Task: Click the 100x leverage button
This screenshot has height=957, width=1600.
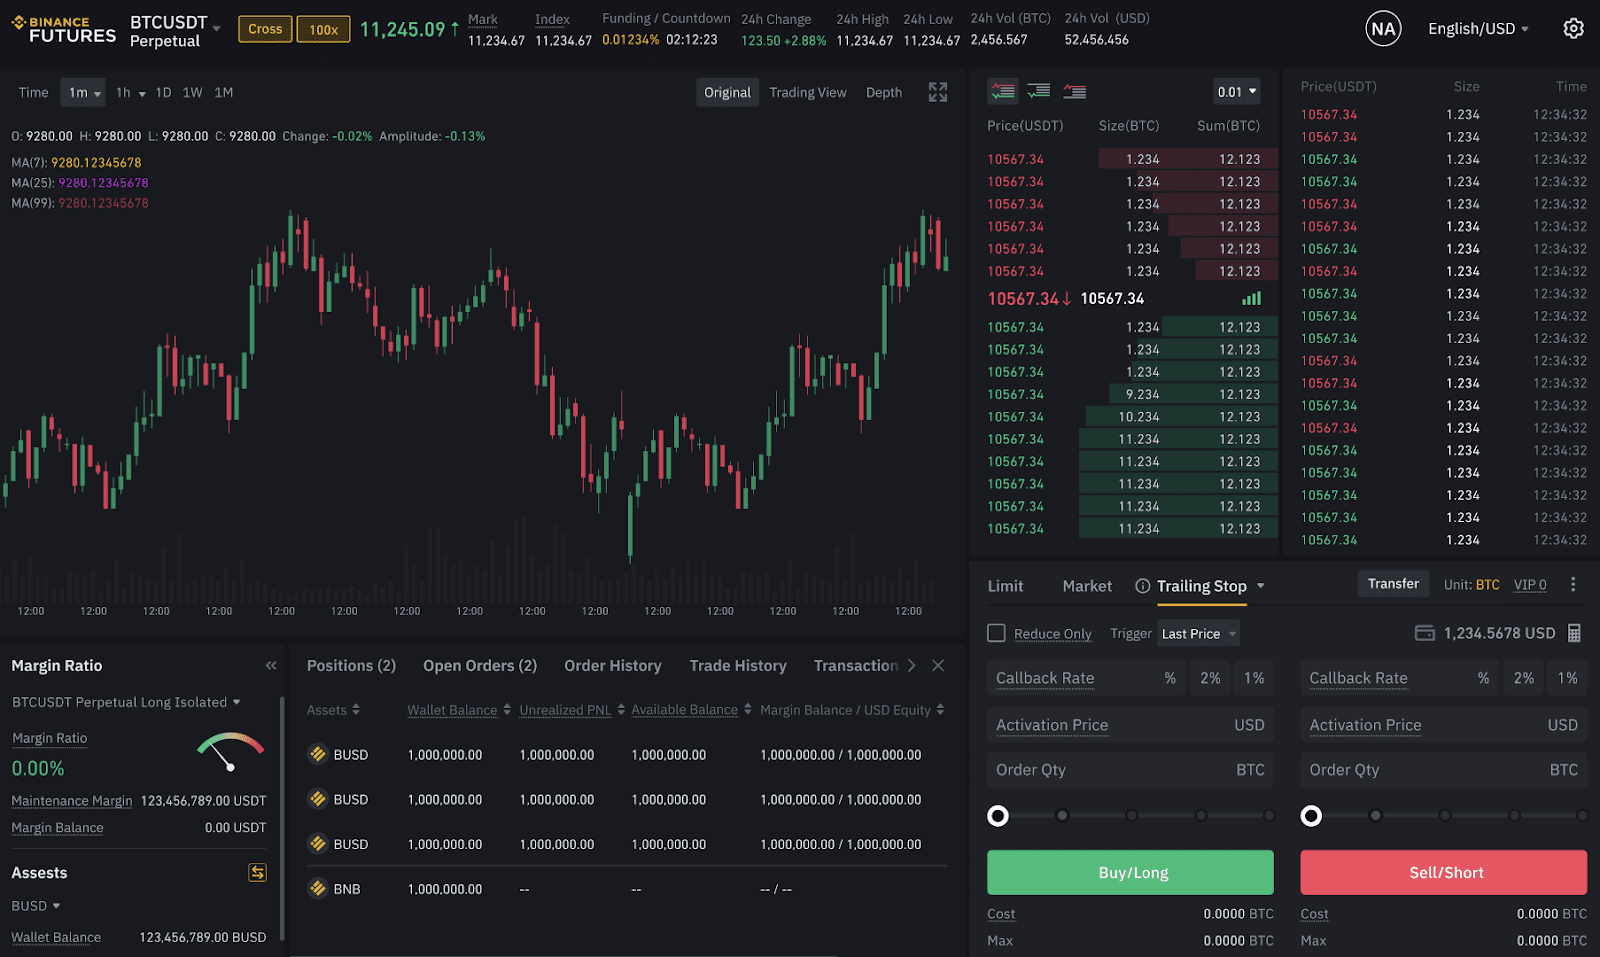Action: pos(323,29)
